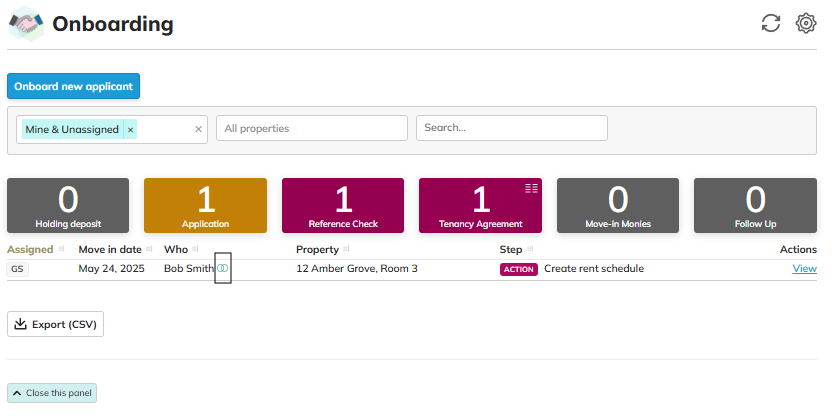Image resolution: width=838 pixels, height=416 pixels.
Task: Sort by the Step column icon
Action: 530,249
